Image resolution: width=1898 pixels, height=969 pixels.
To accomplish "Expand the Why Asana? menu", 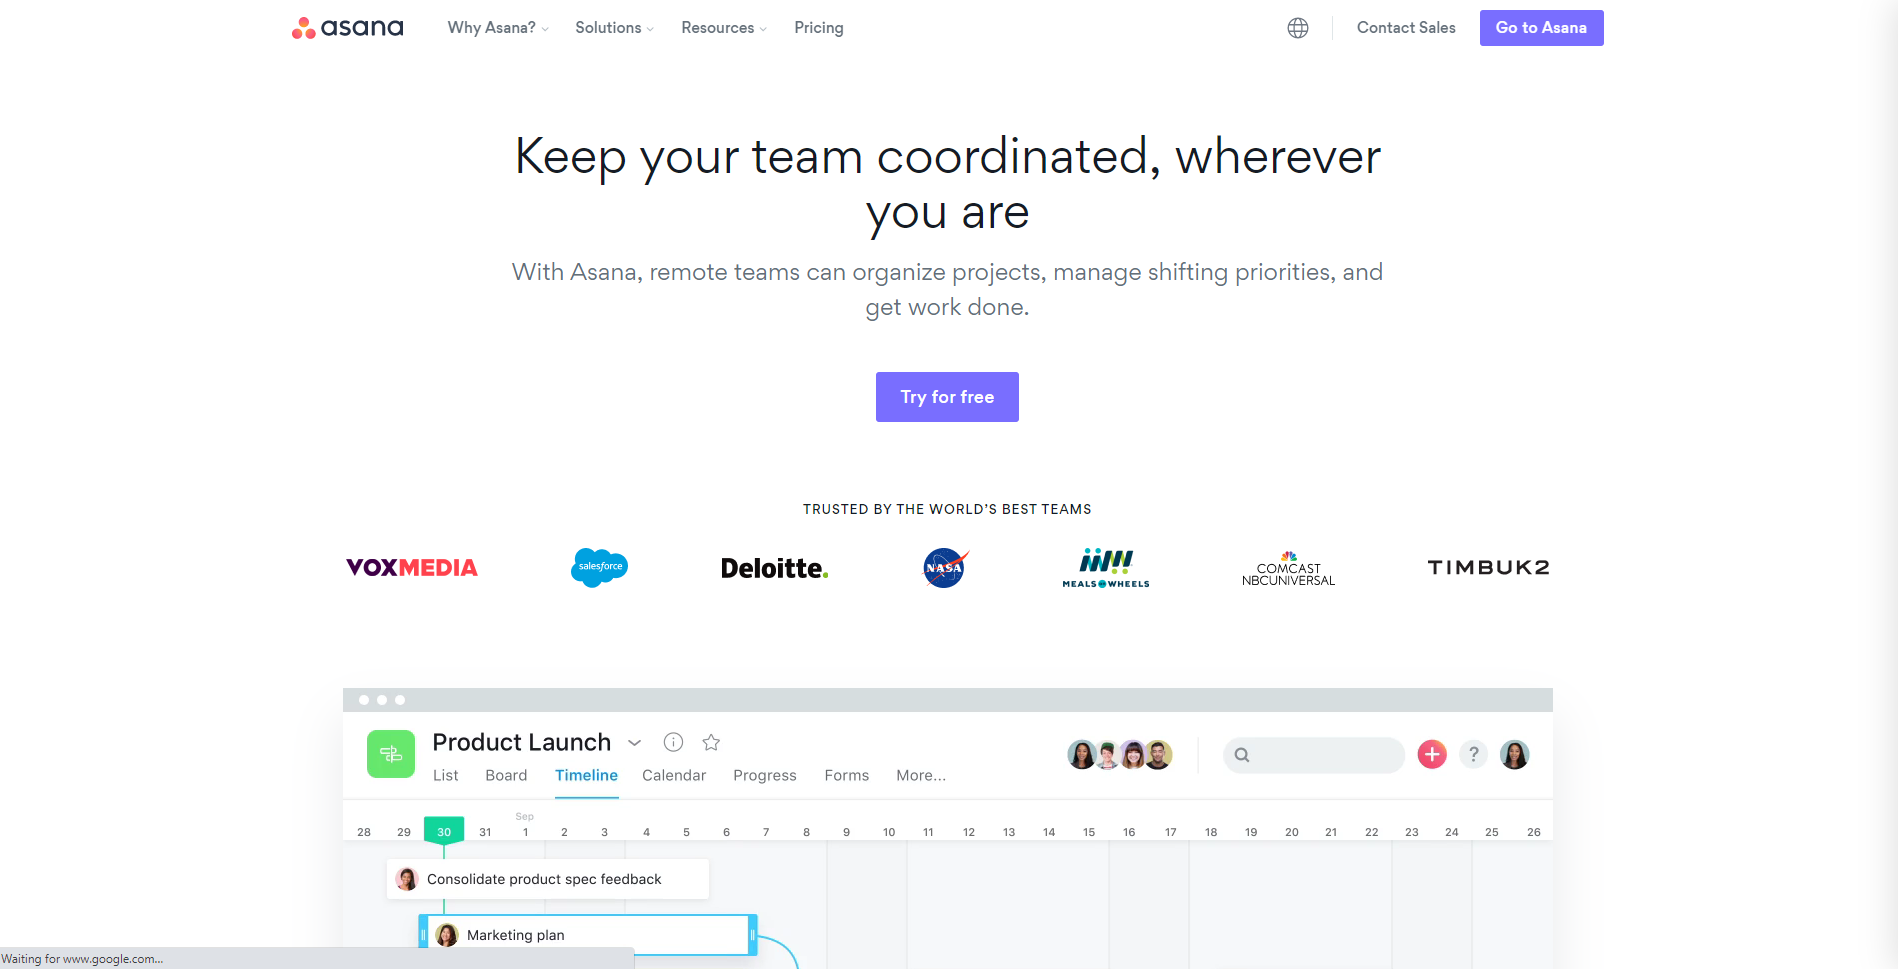I will point(498,28).
